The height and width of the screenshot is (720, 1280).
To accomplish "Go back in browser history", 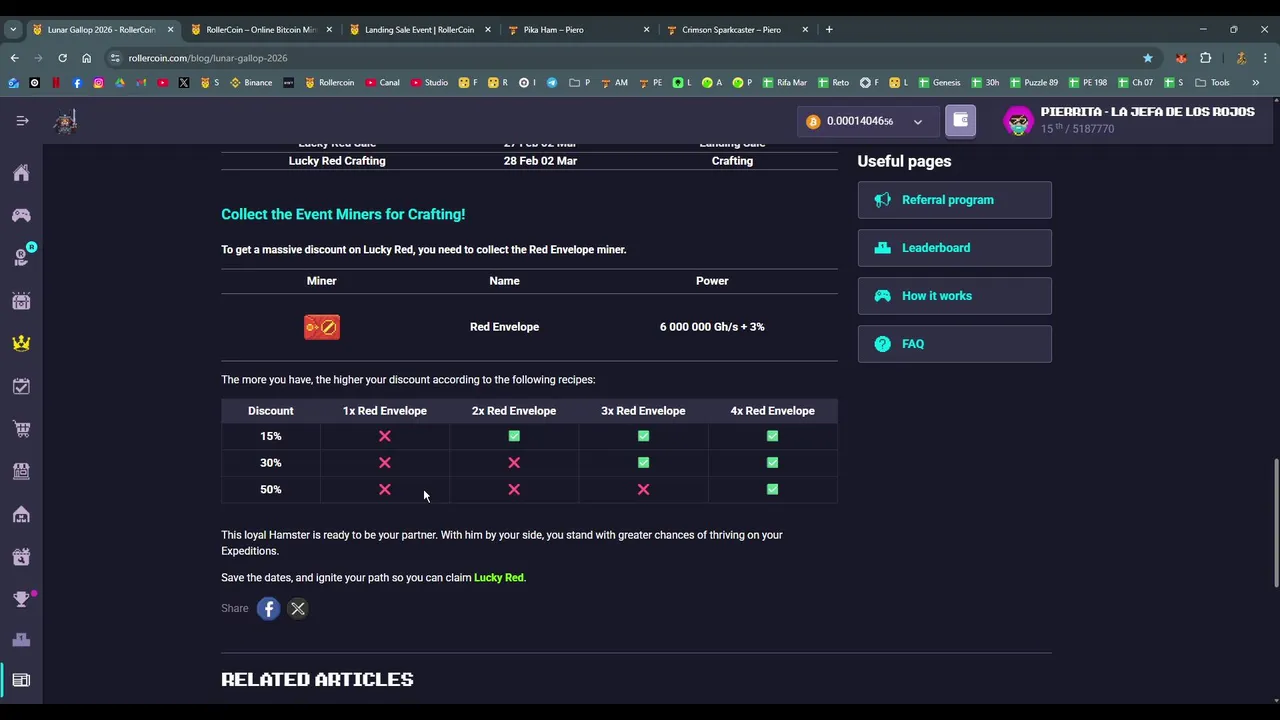I will [x=14, y=58].
